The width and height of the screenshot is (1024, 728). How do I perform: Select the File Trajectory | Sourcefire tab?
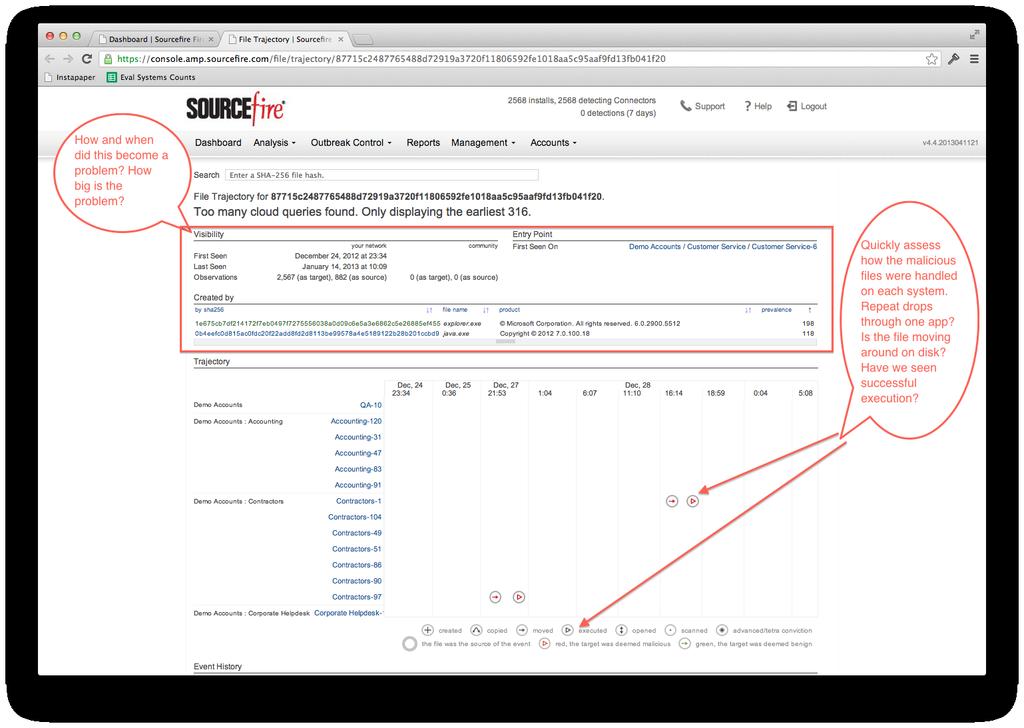coord(285,39)
